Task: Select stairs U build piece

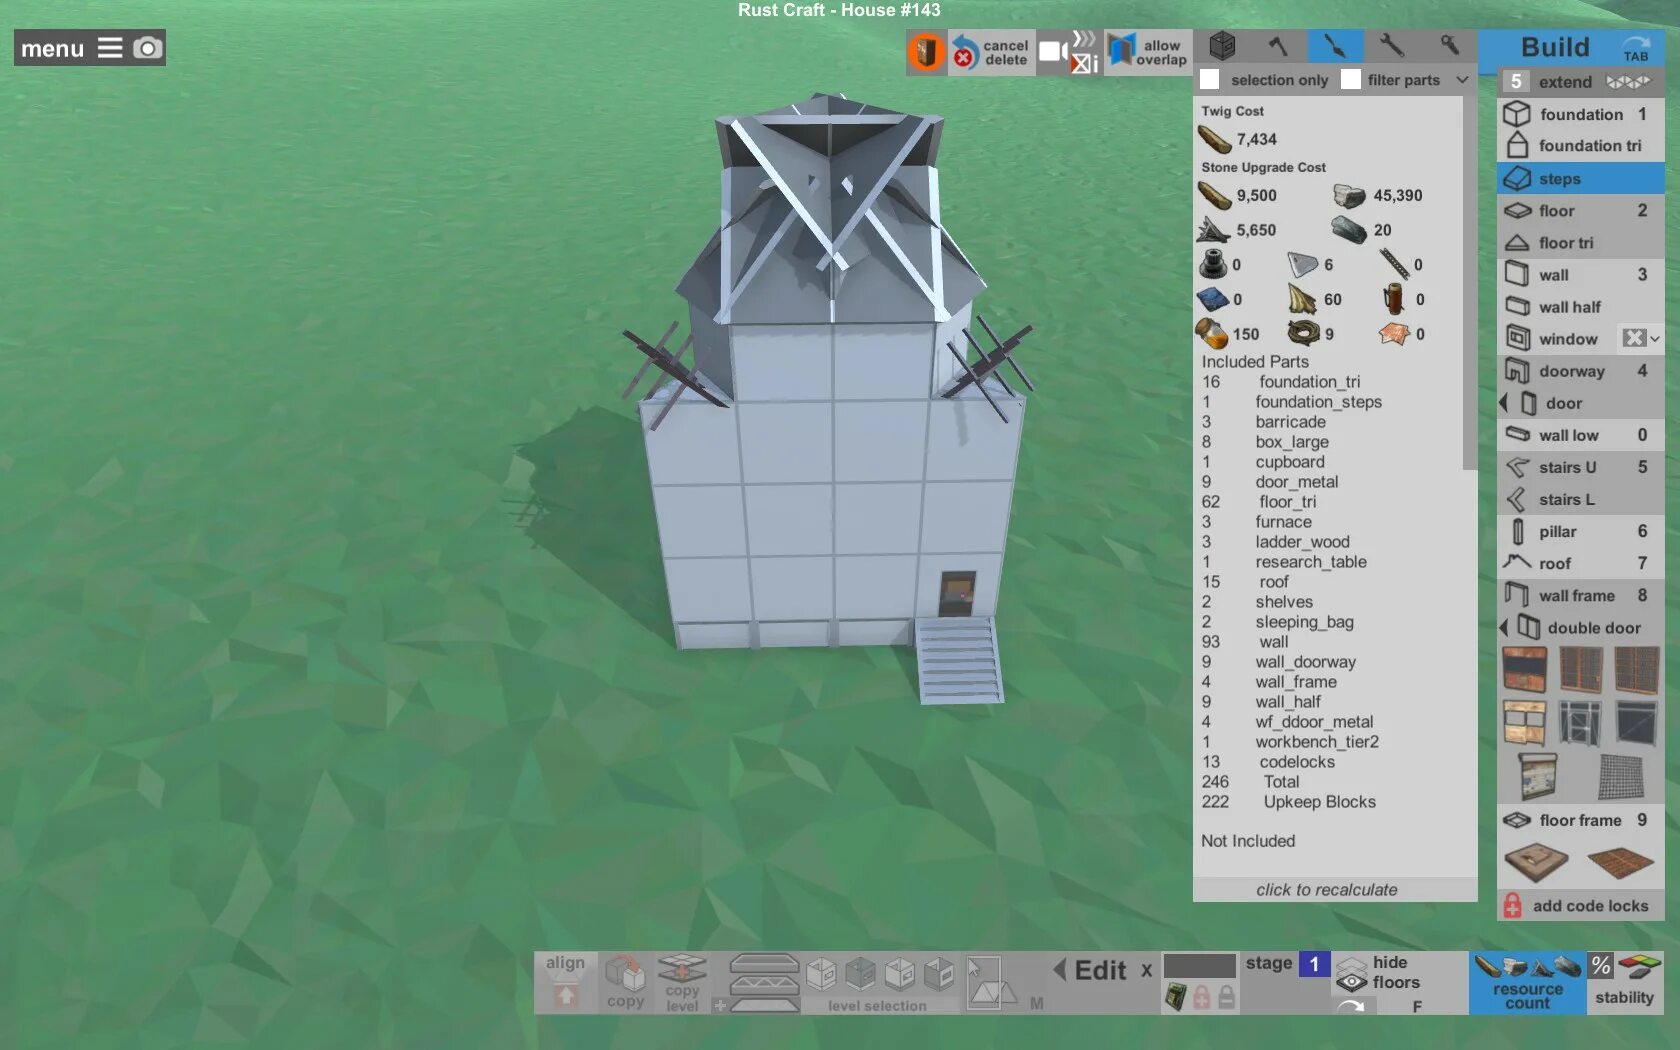Action: [x=1581, y=467]
